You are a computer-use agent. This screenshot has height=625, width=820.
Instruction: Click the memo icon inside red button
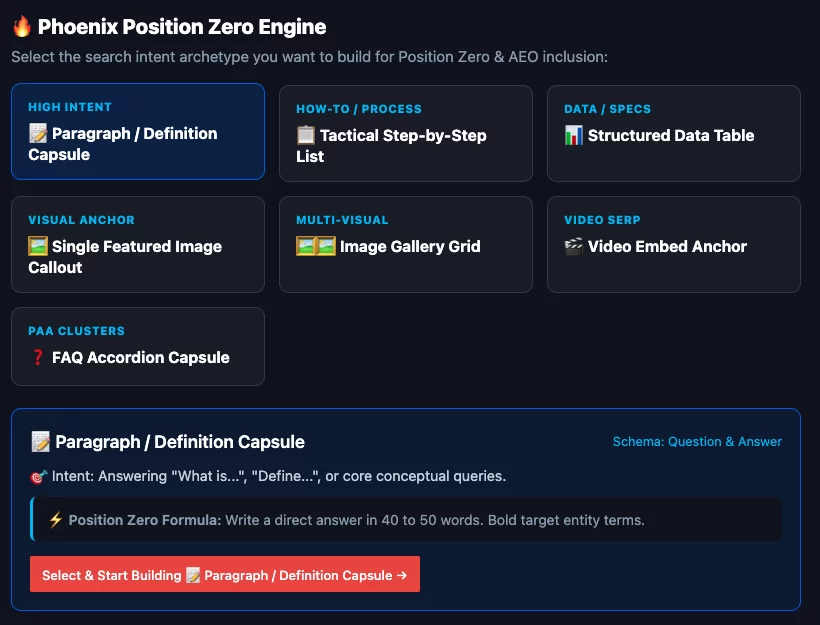[x=193, y=575]
